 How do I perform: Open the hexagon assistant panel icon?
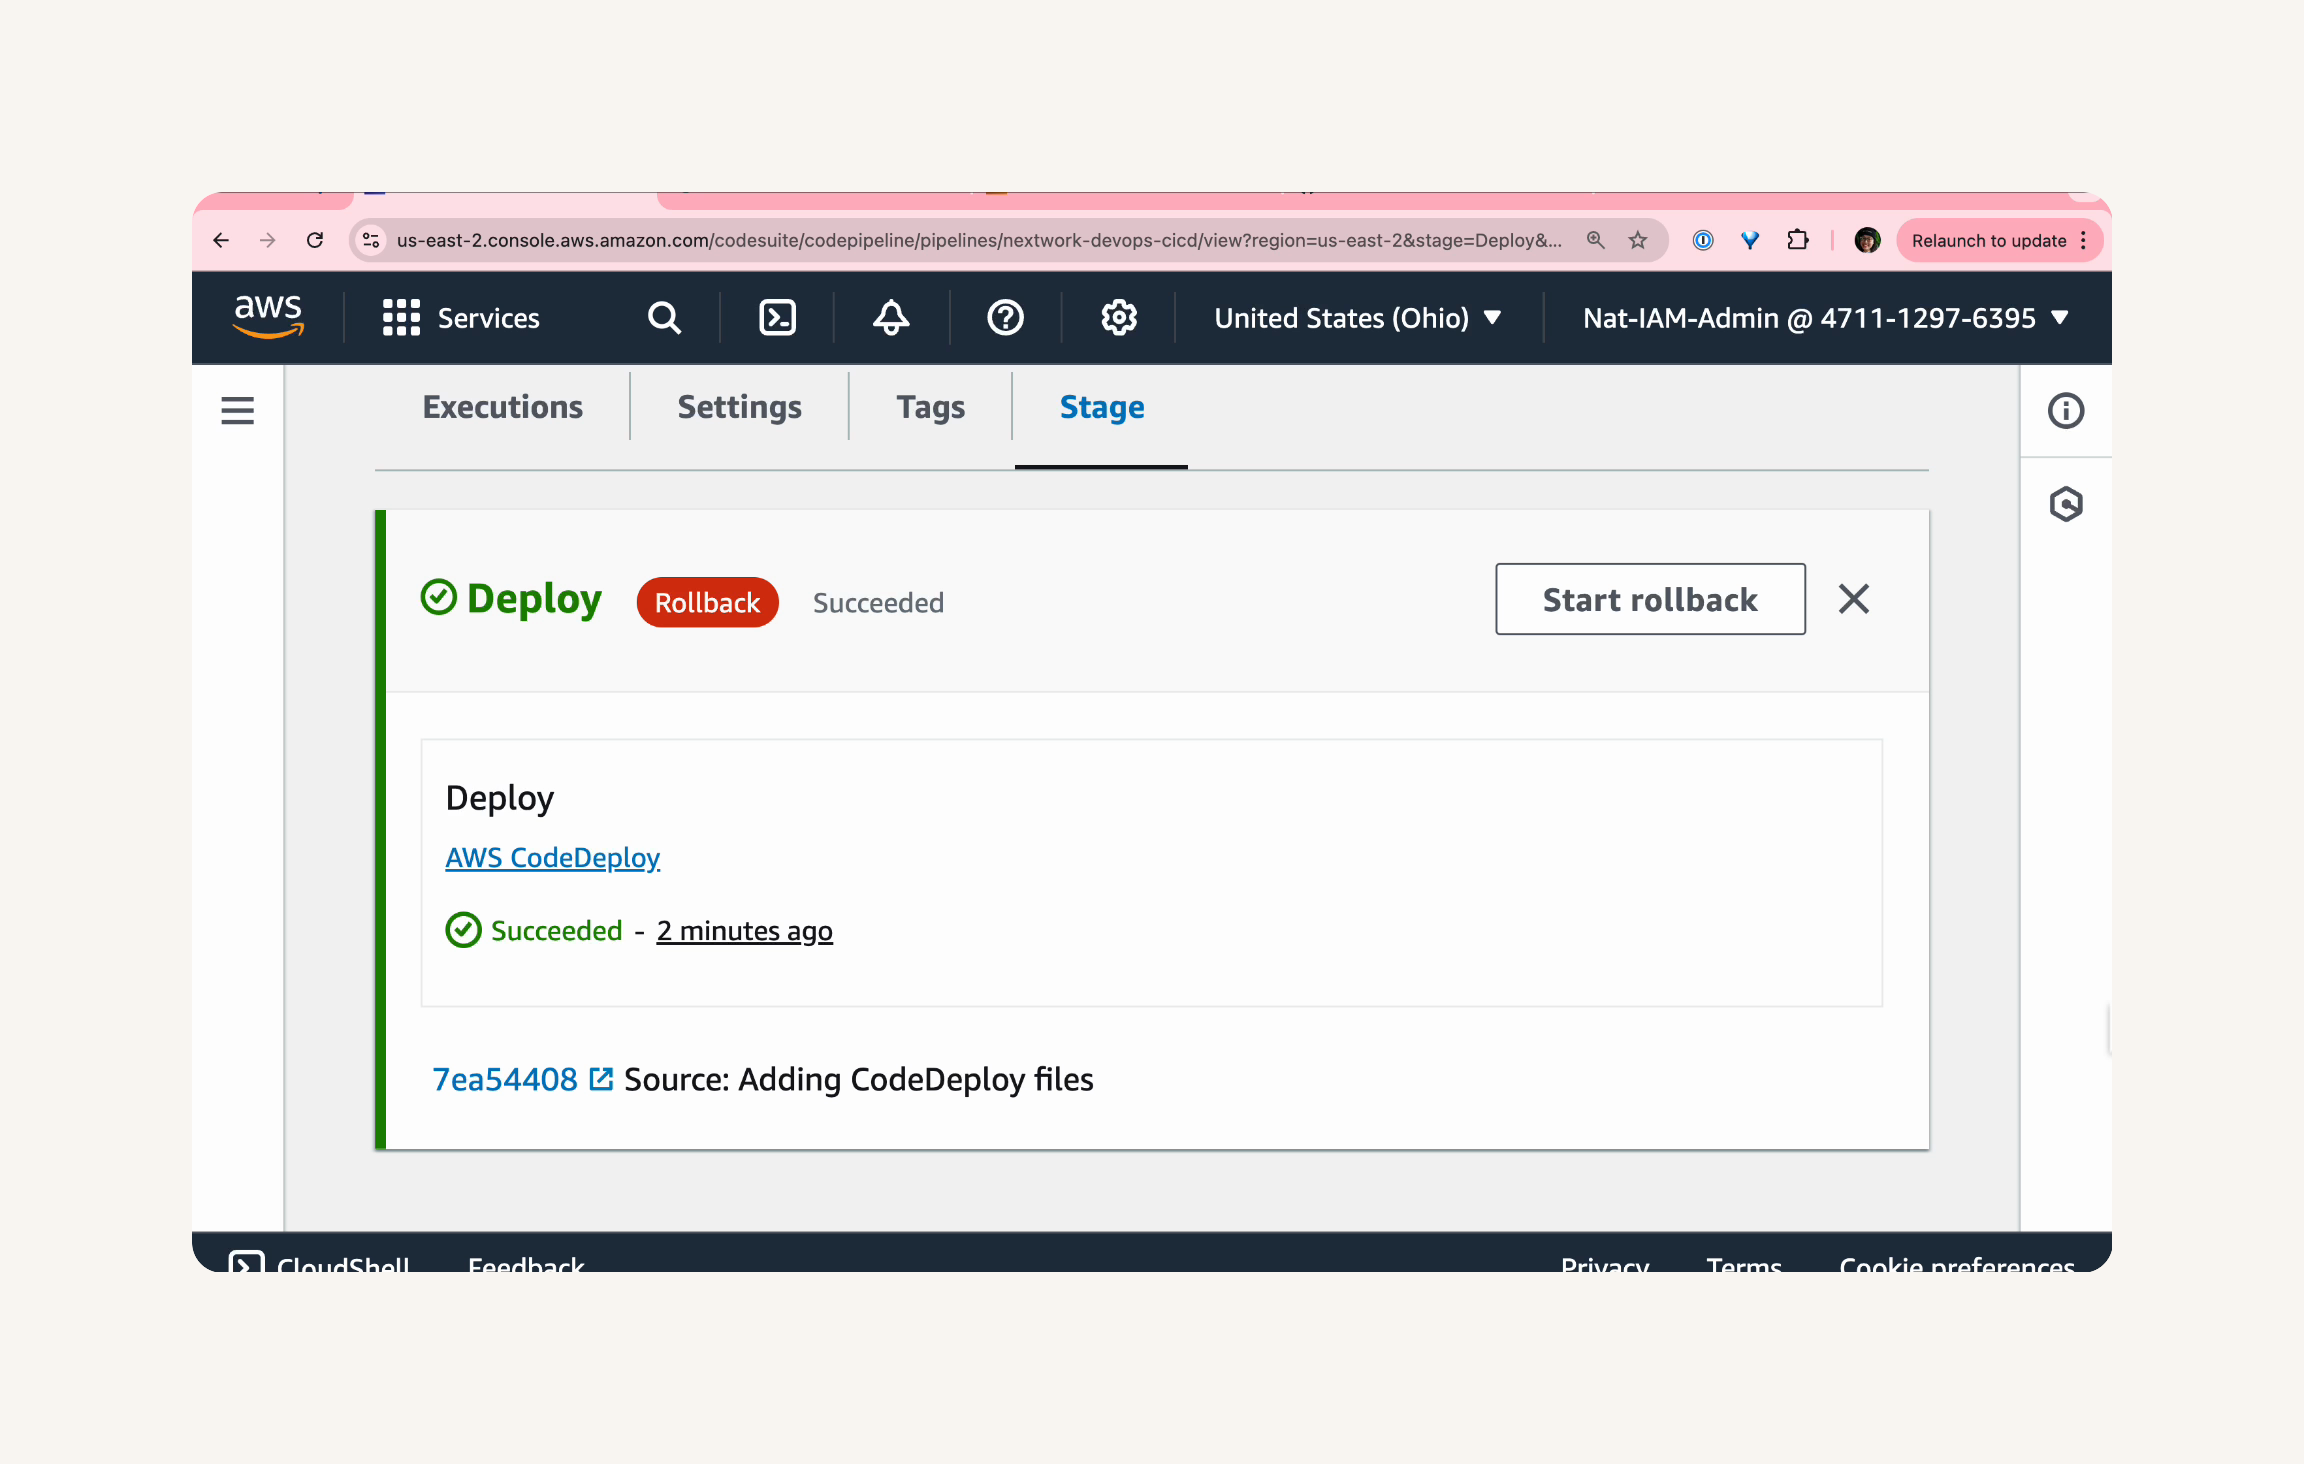coord(2066,504)
